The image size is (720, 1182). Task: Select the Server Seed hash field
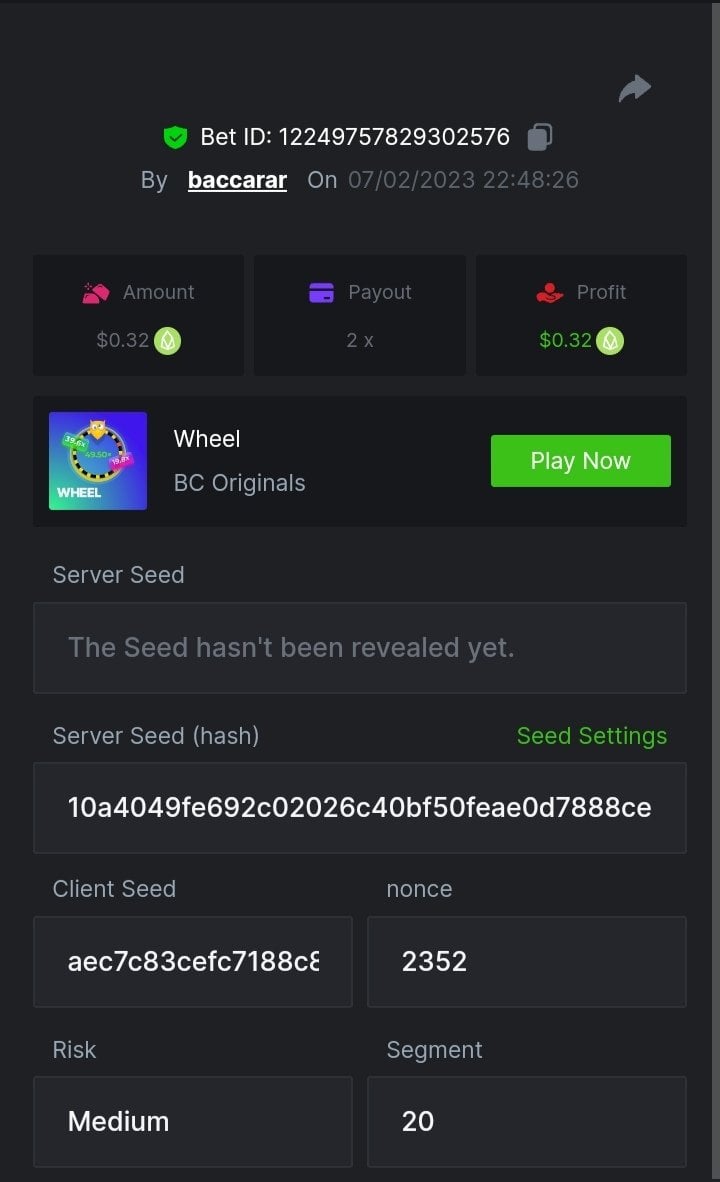click(360, 808)
